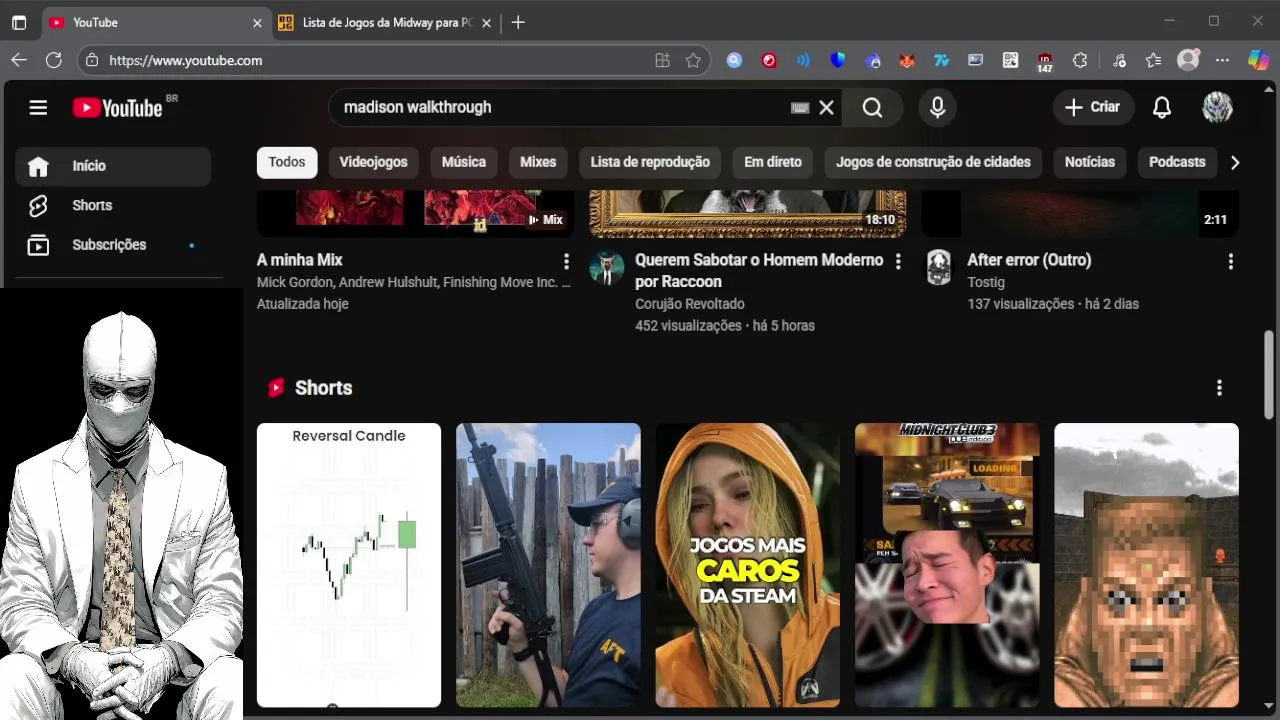The width and height of the screenshot is (1280, 720).
Task: Open the tab actions menu icon
Action: 19,22
